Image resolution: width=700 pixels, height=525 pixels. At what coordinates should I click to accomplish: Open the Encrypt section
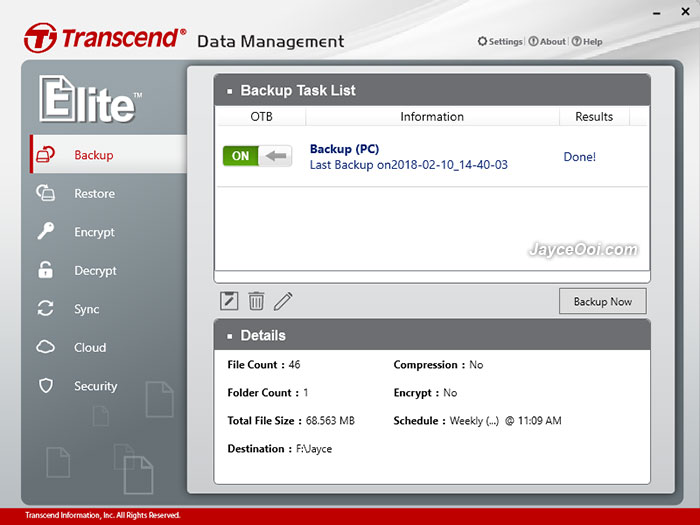95,232
